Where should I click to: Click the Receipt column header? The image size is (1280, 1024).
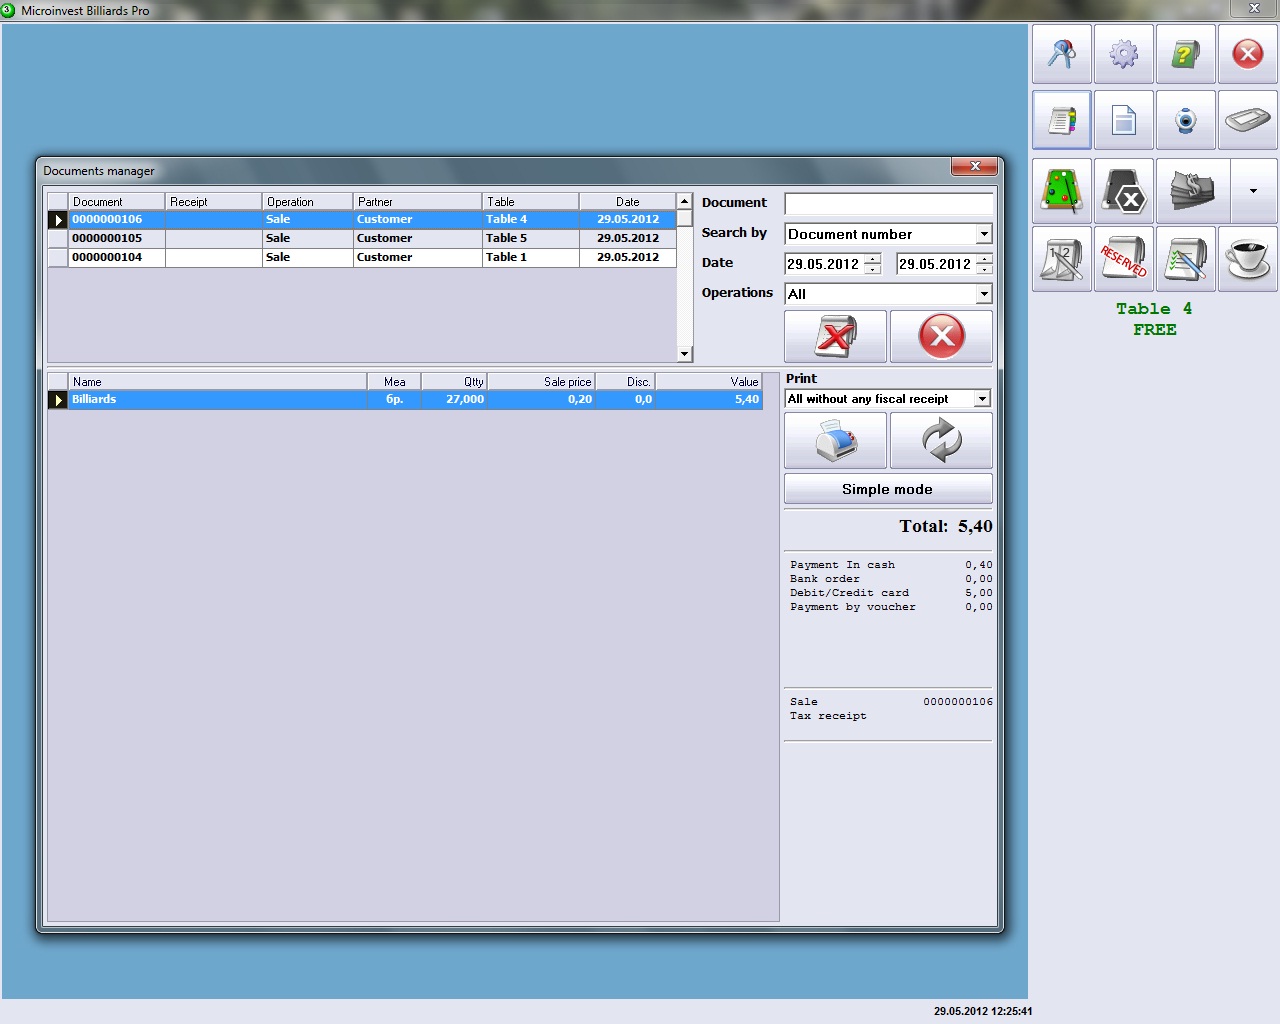213,202
